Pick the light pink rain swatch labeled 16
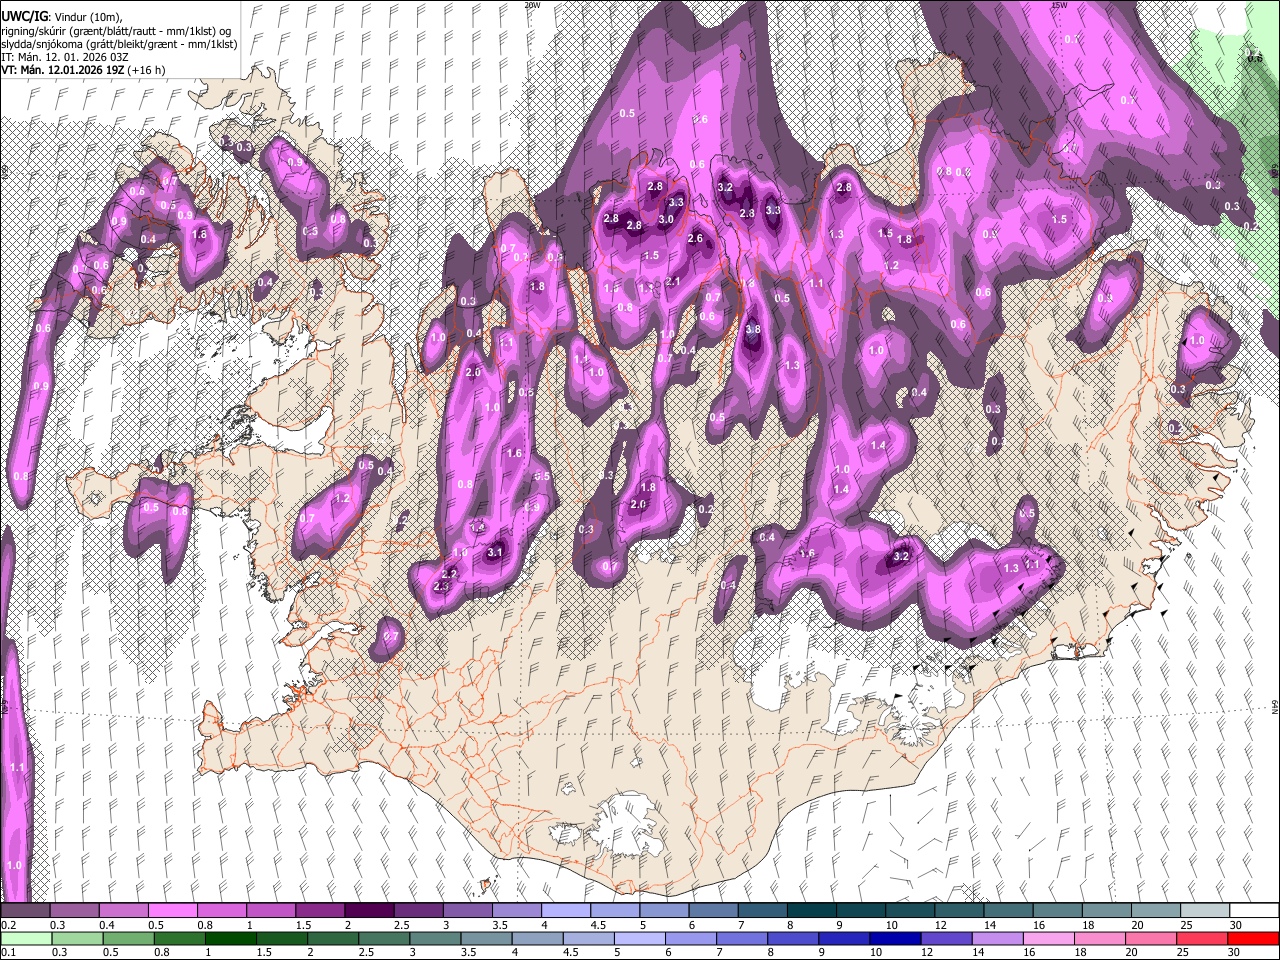The width and height of the screenshot is (1280, 960). pyautogui.click(x=1048, y=939)
